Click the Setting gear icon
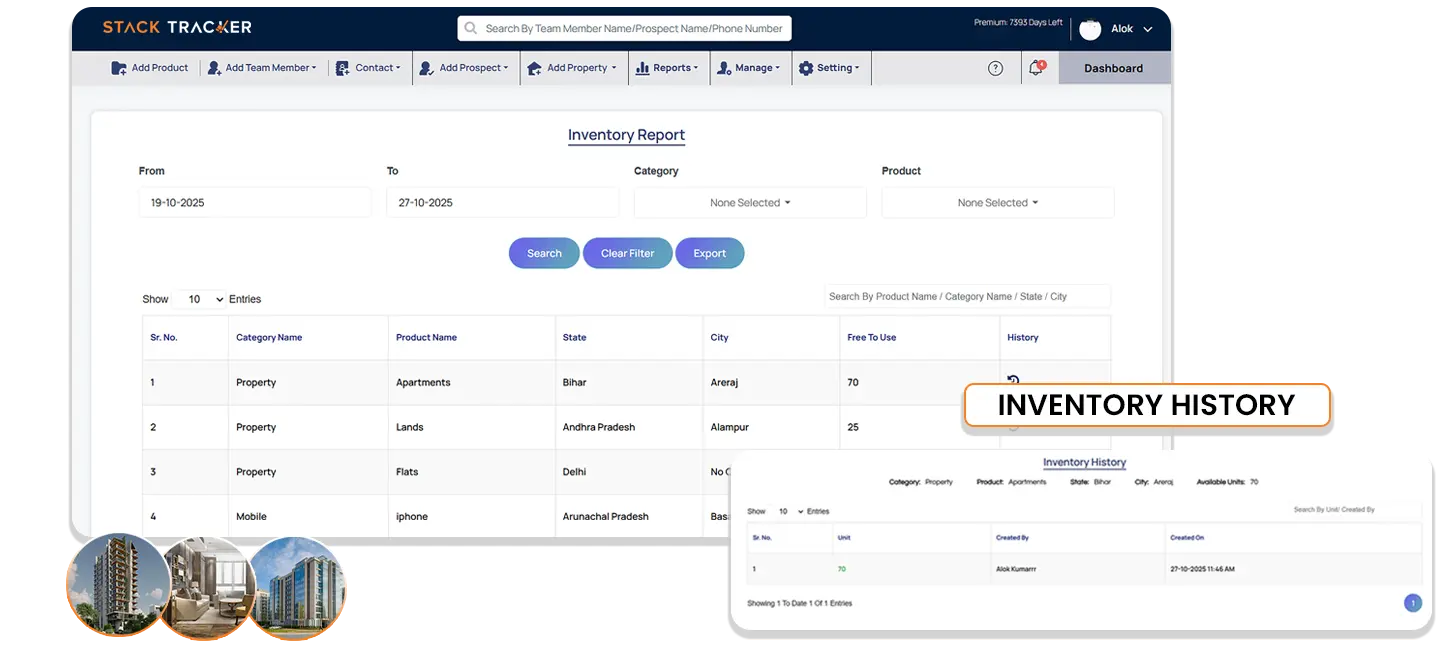Viewport: 1450px width, 650px height. pos(806,68)
